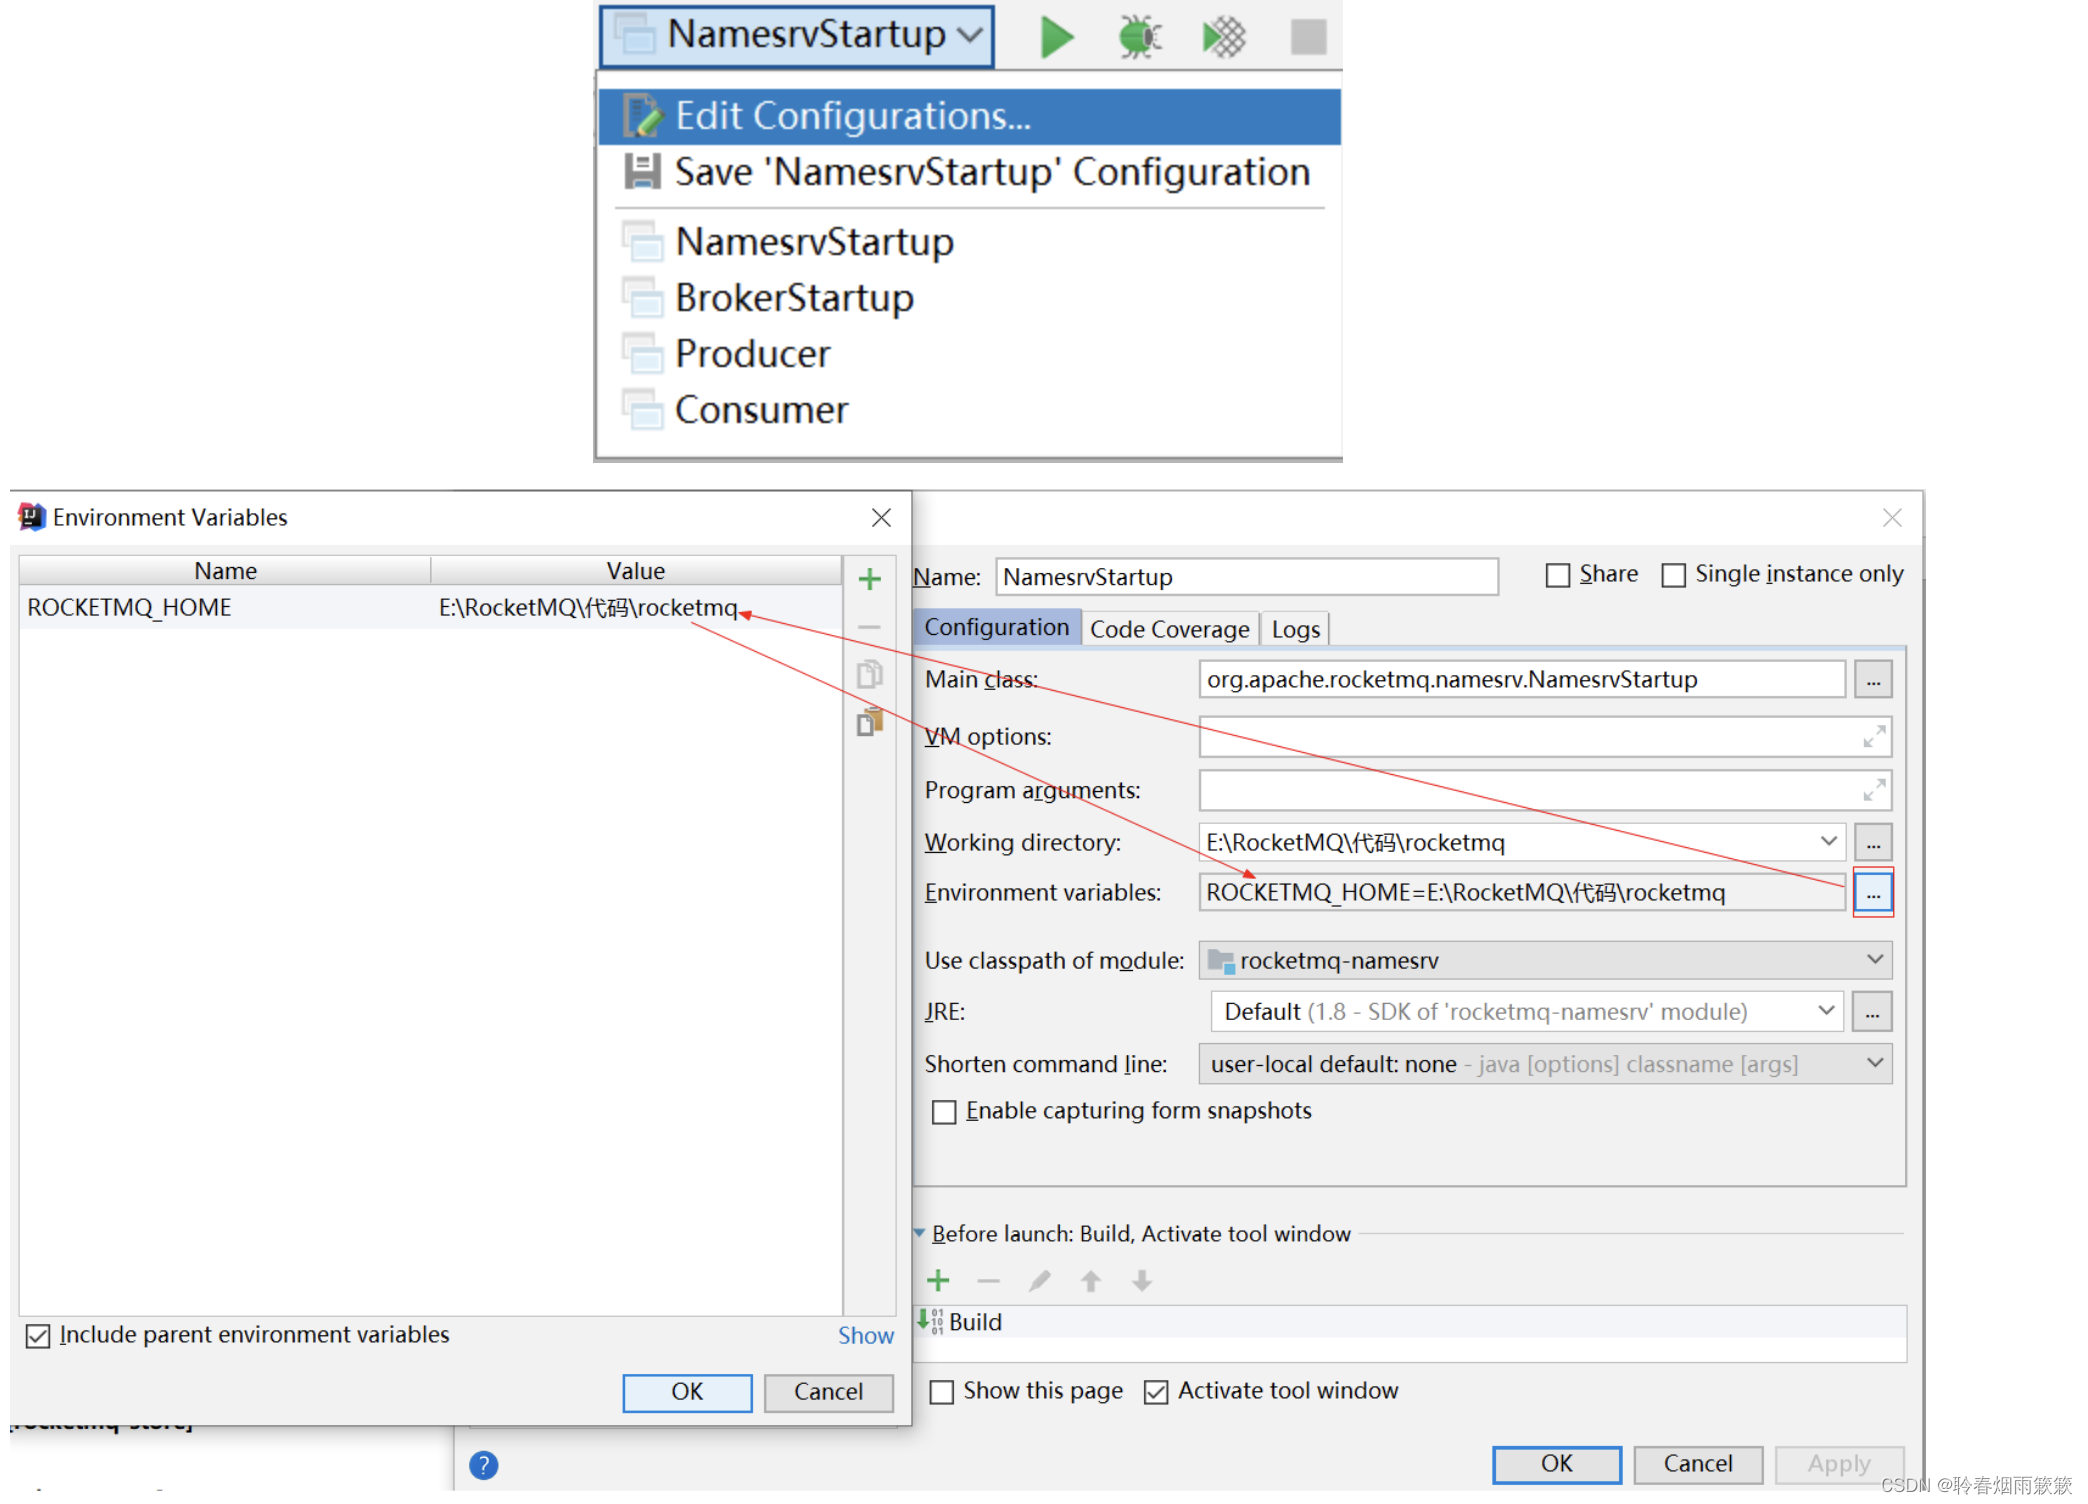Click the gray Stop square icon
Screen dimensions: 2088x1504
1308,37
